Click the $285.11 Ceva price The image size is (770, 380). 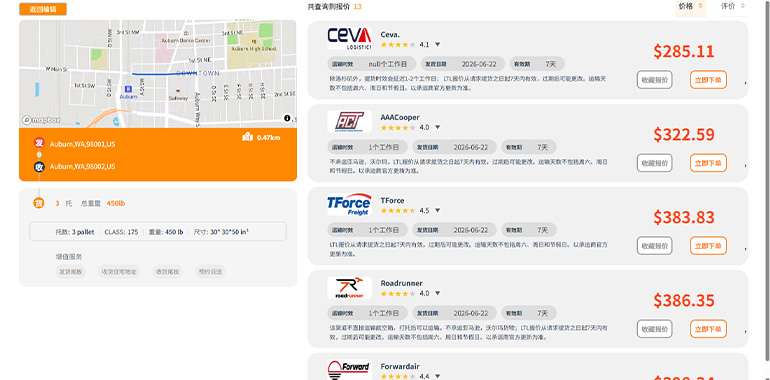coord(684,51)
